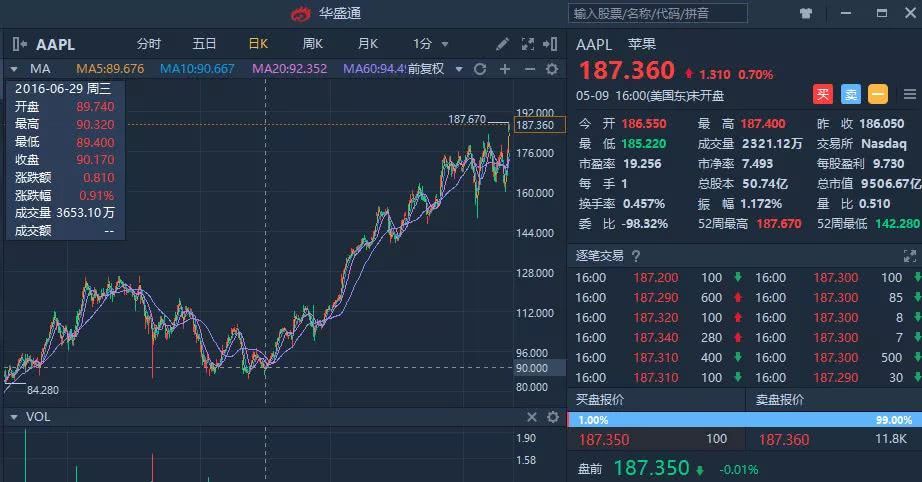922x482 pixels.
Task: Open the 1分 interval dropdown arrow
Action: [x=445, y=44]
